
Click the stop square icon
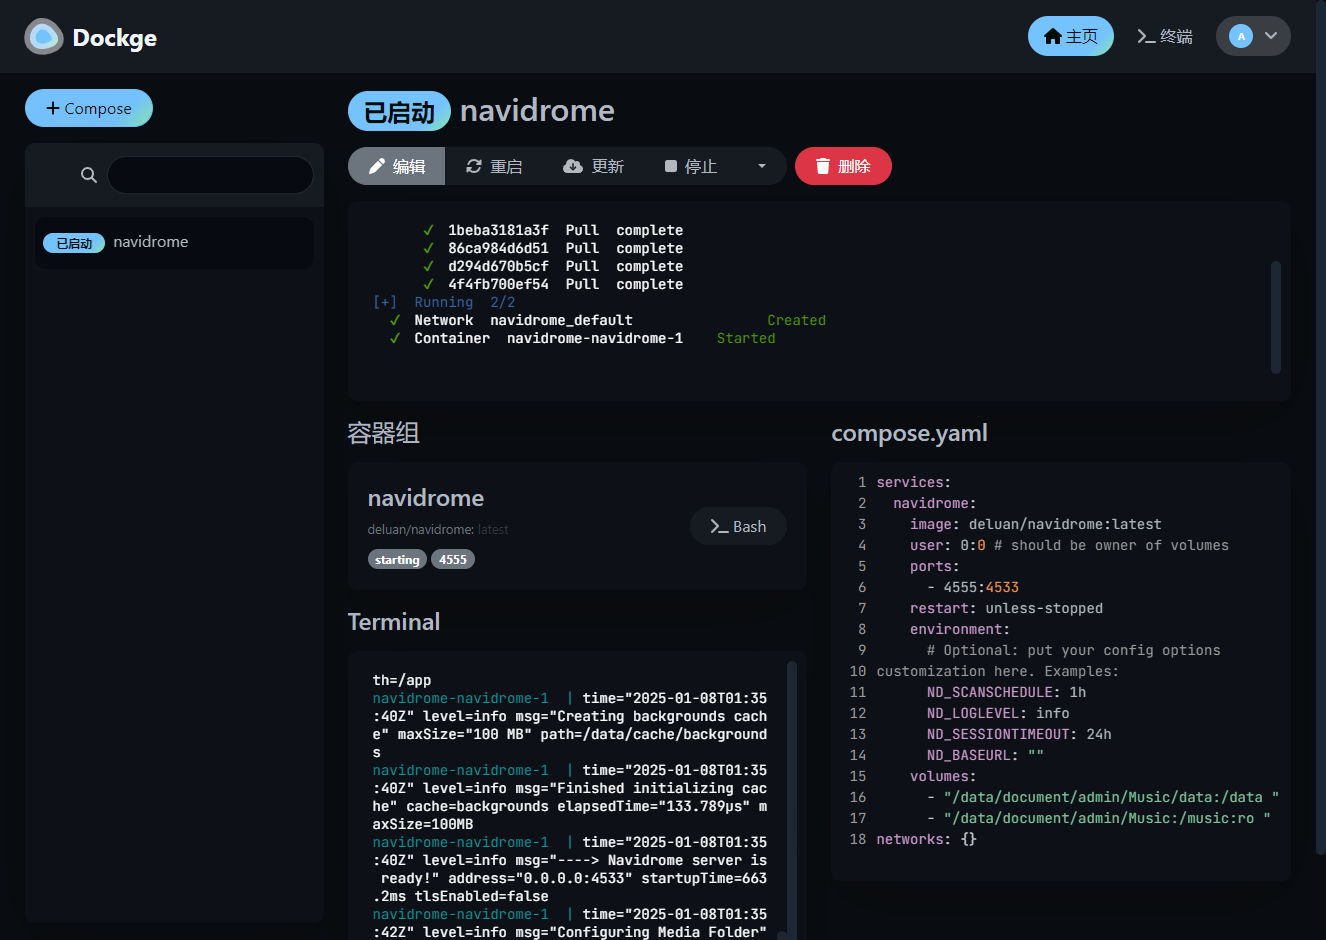pos(671,166)
